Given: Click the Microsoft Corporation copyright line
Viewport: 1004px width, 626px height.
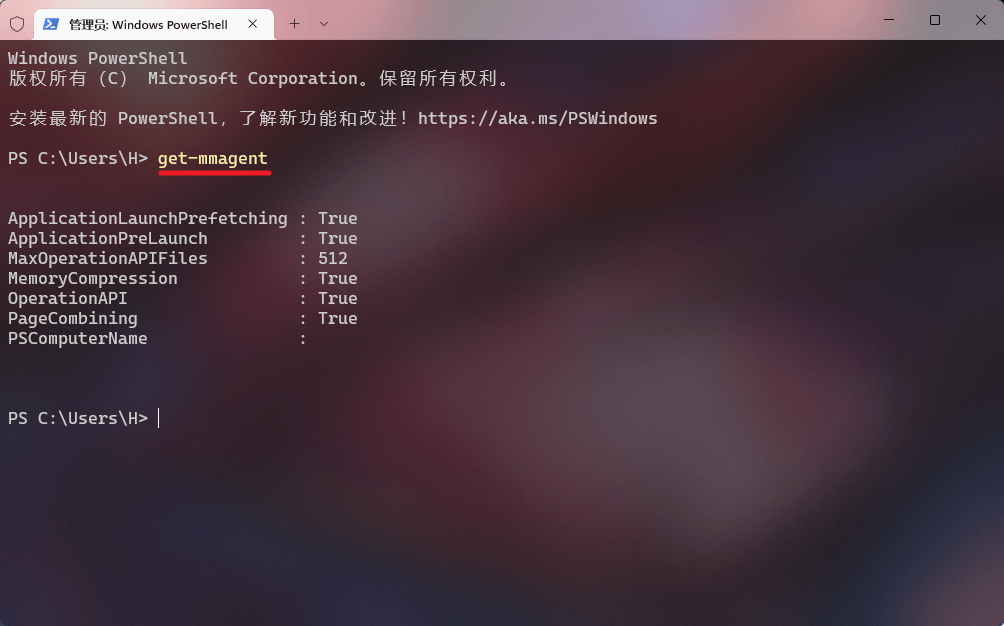Looking at the screenshot, I should click(x=259, y=78).
